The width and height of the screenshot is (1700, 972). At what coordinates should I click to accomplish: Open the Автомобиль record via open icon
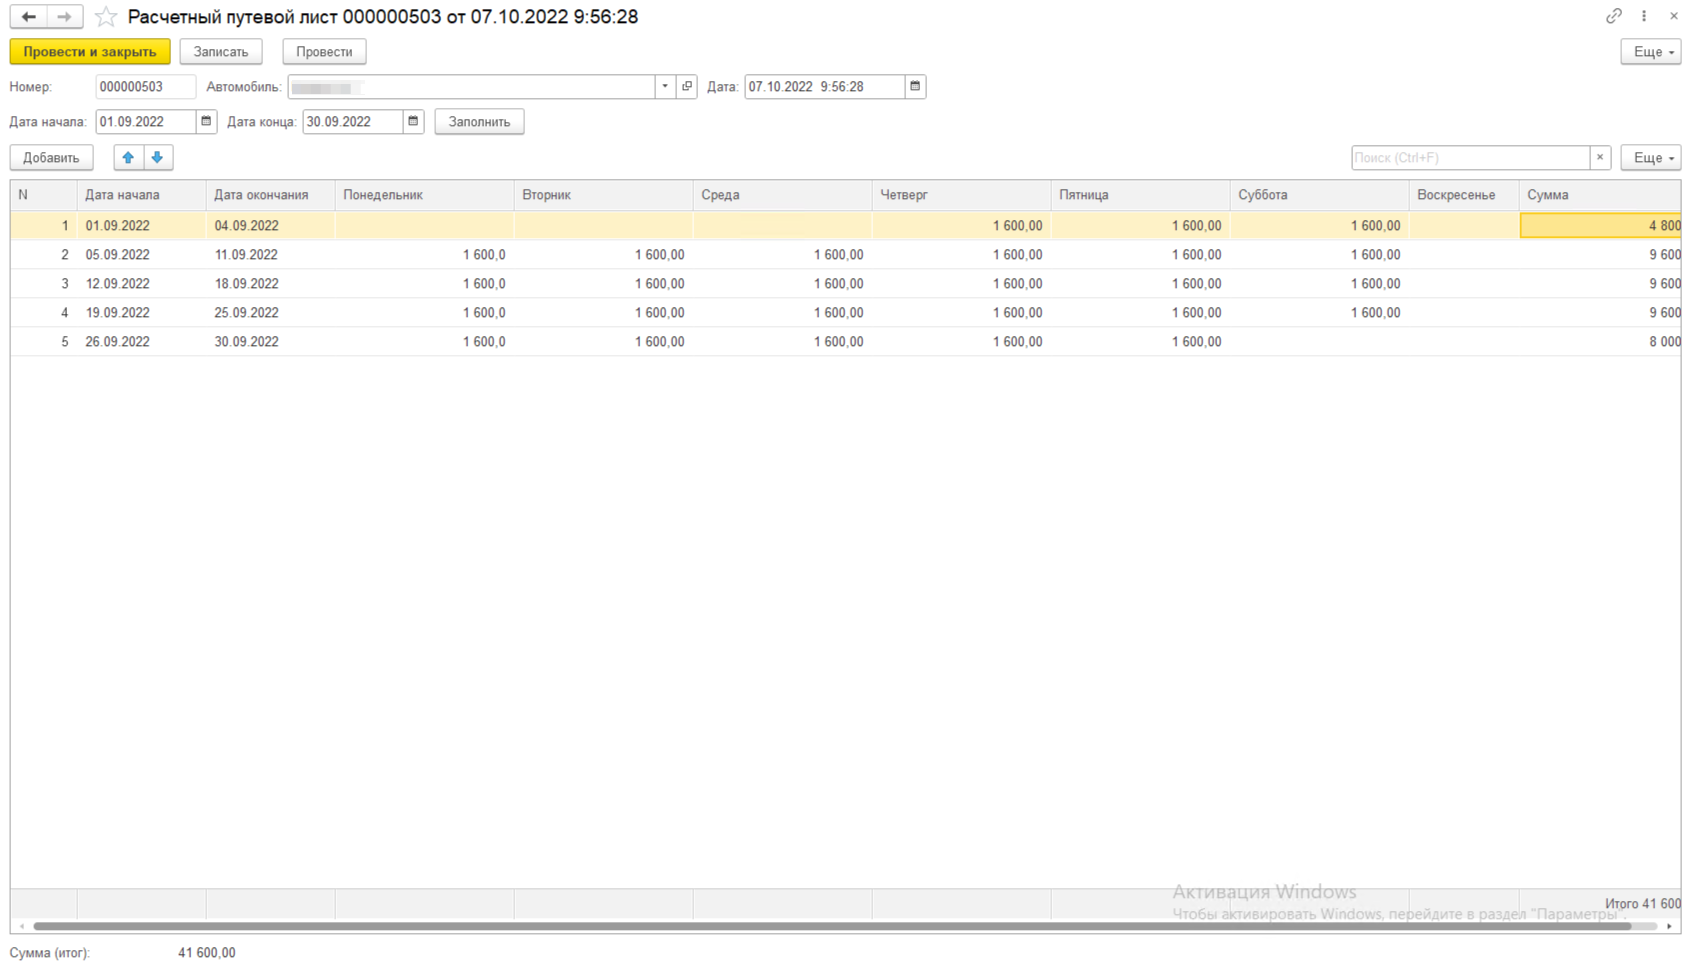point(687,87)
